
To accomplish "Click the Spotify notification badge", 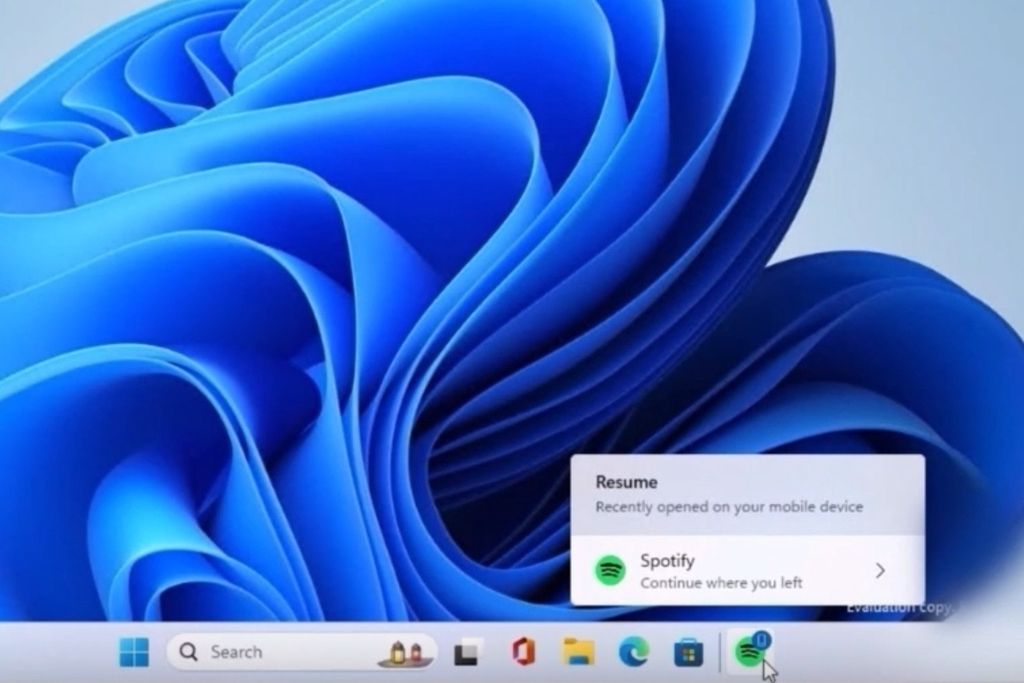I will coord(762,641).
